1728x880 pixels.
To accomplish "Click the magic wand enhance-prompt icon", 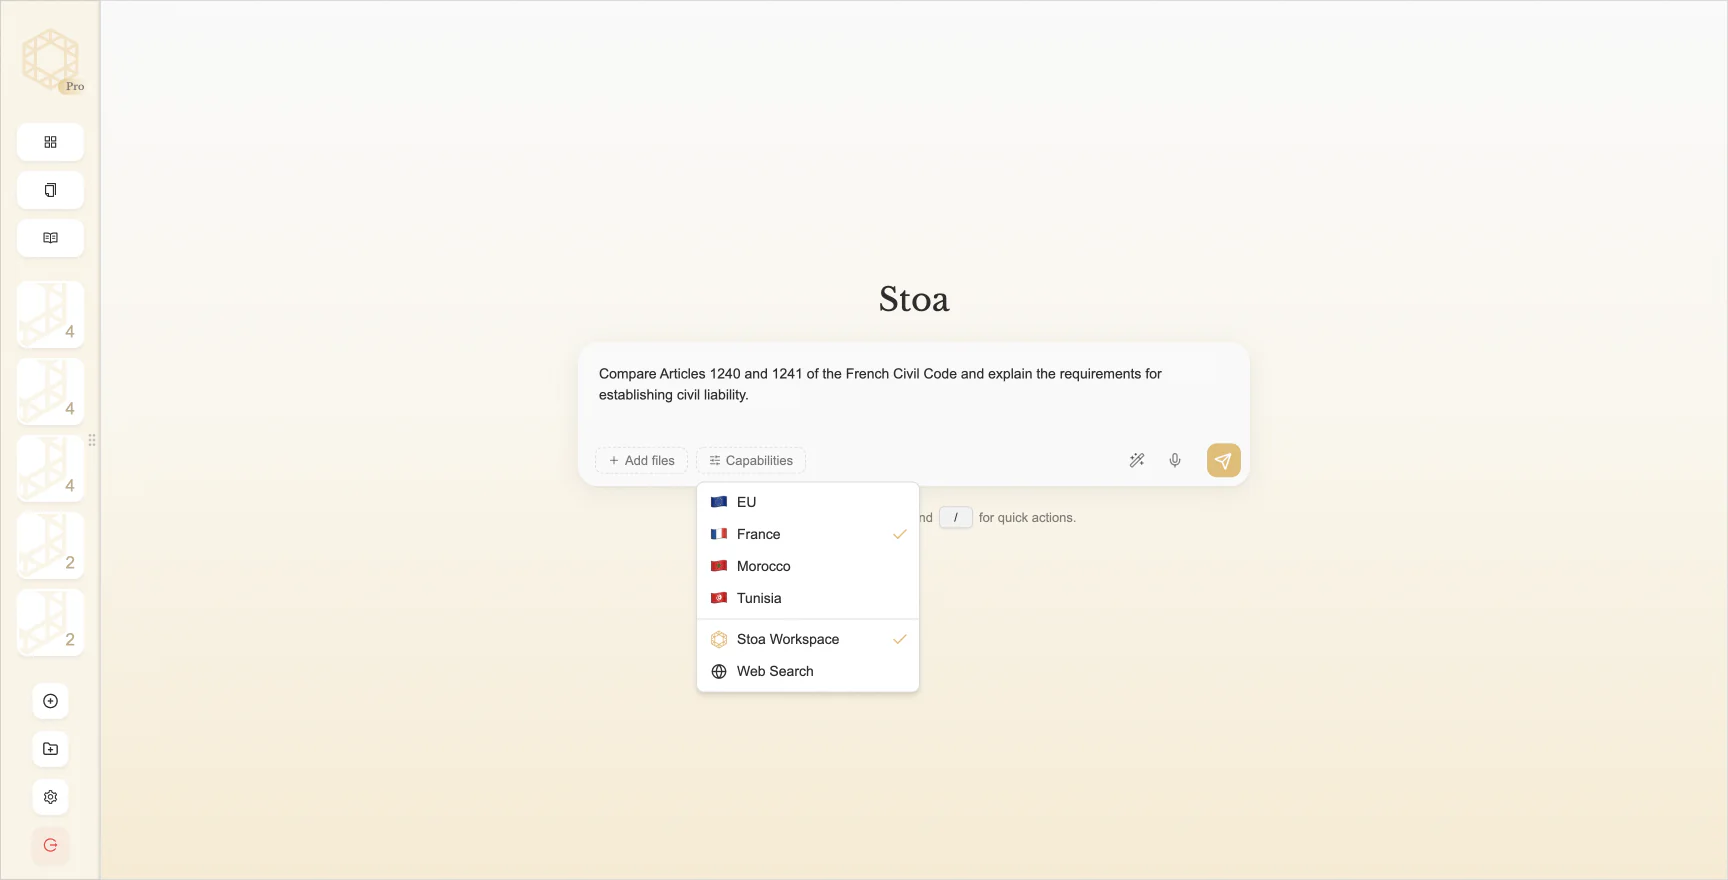I will click(x=1137, y=460).
